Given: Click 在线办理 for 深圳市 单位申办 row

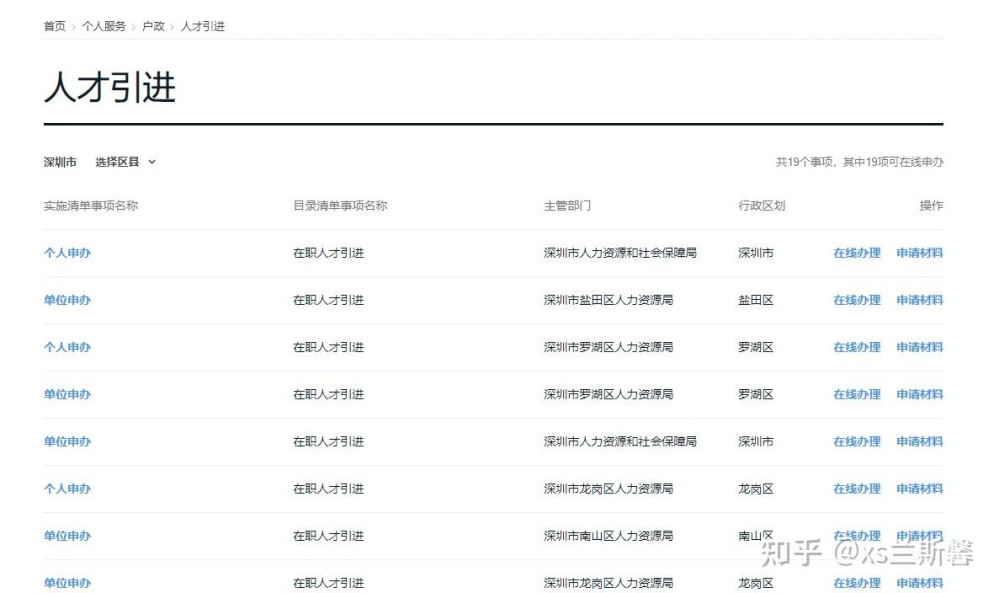Looking at the screenshot, I should (857, 441).
